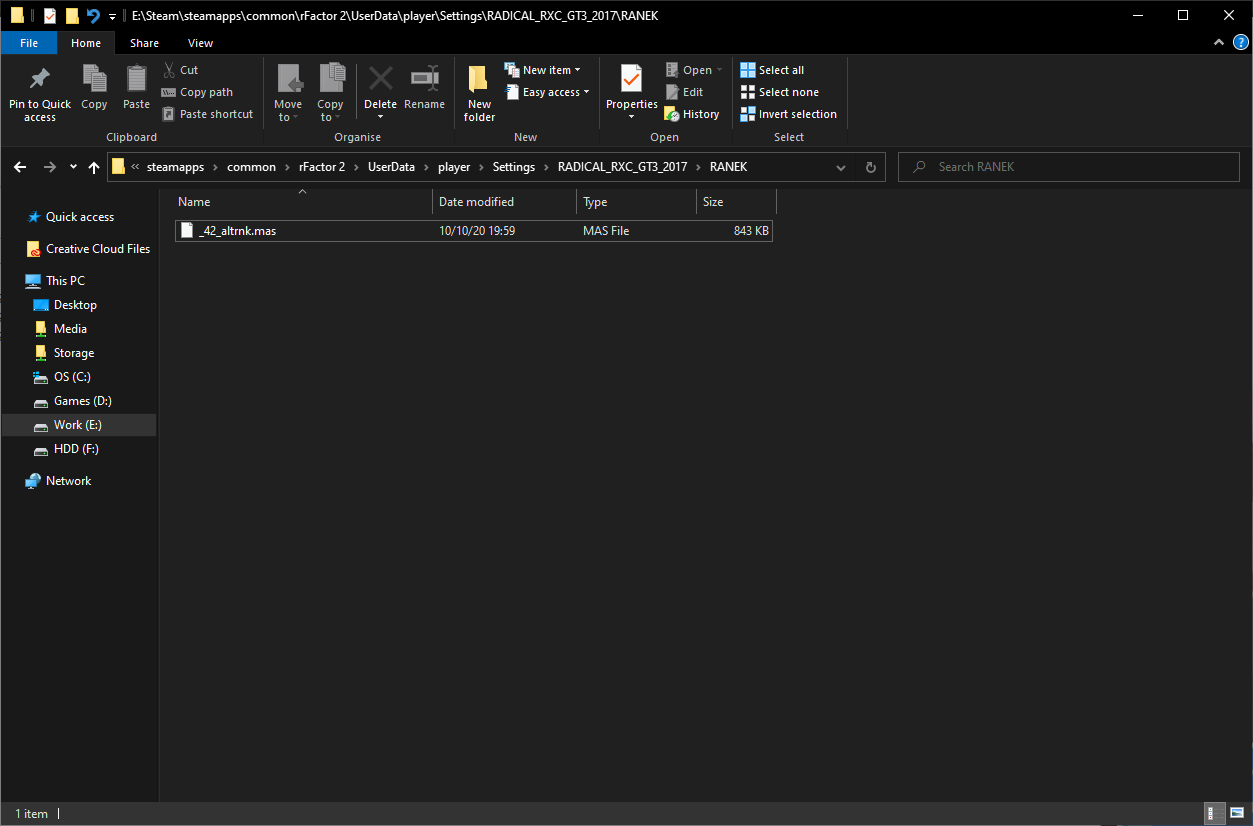1253x826 pixels.
Task: Switch to the View ribbon tab
Action: (200, 43)
